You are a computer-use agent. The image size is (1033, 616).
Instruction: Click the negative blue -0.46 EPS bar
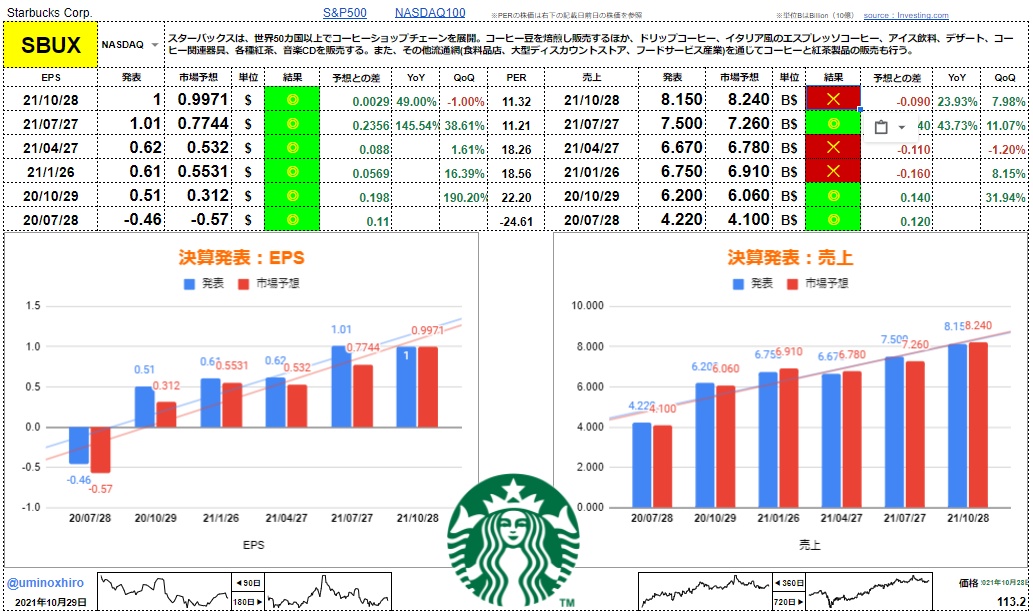(x=79, y=445)
